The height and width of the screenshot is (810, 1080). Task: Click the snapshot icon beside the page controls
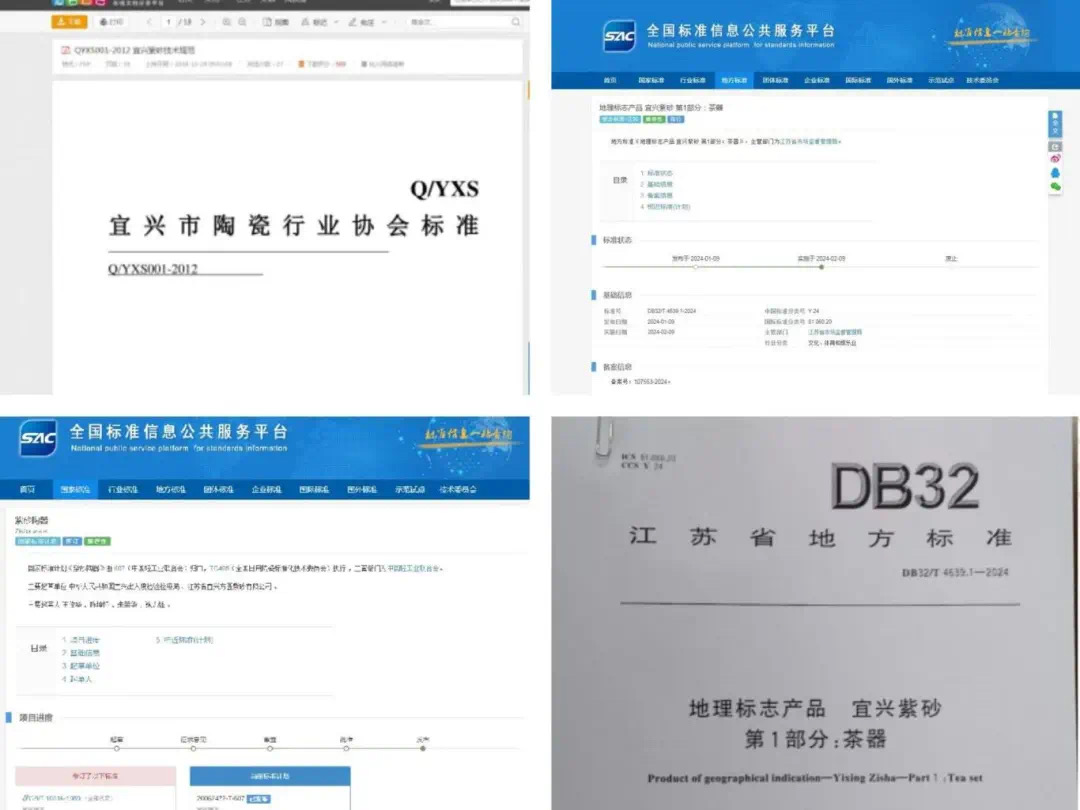(270, 21)
